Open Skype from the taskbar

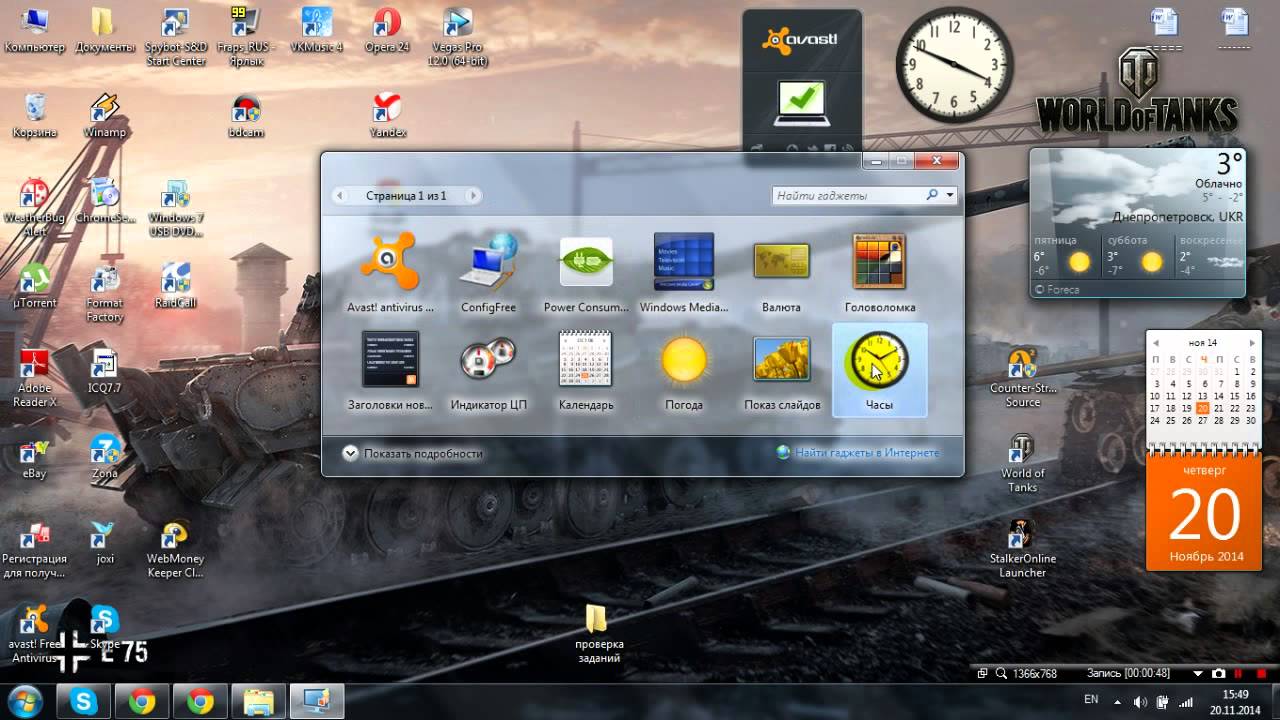84,702
